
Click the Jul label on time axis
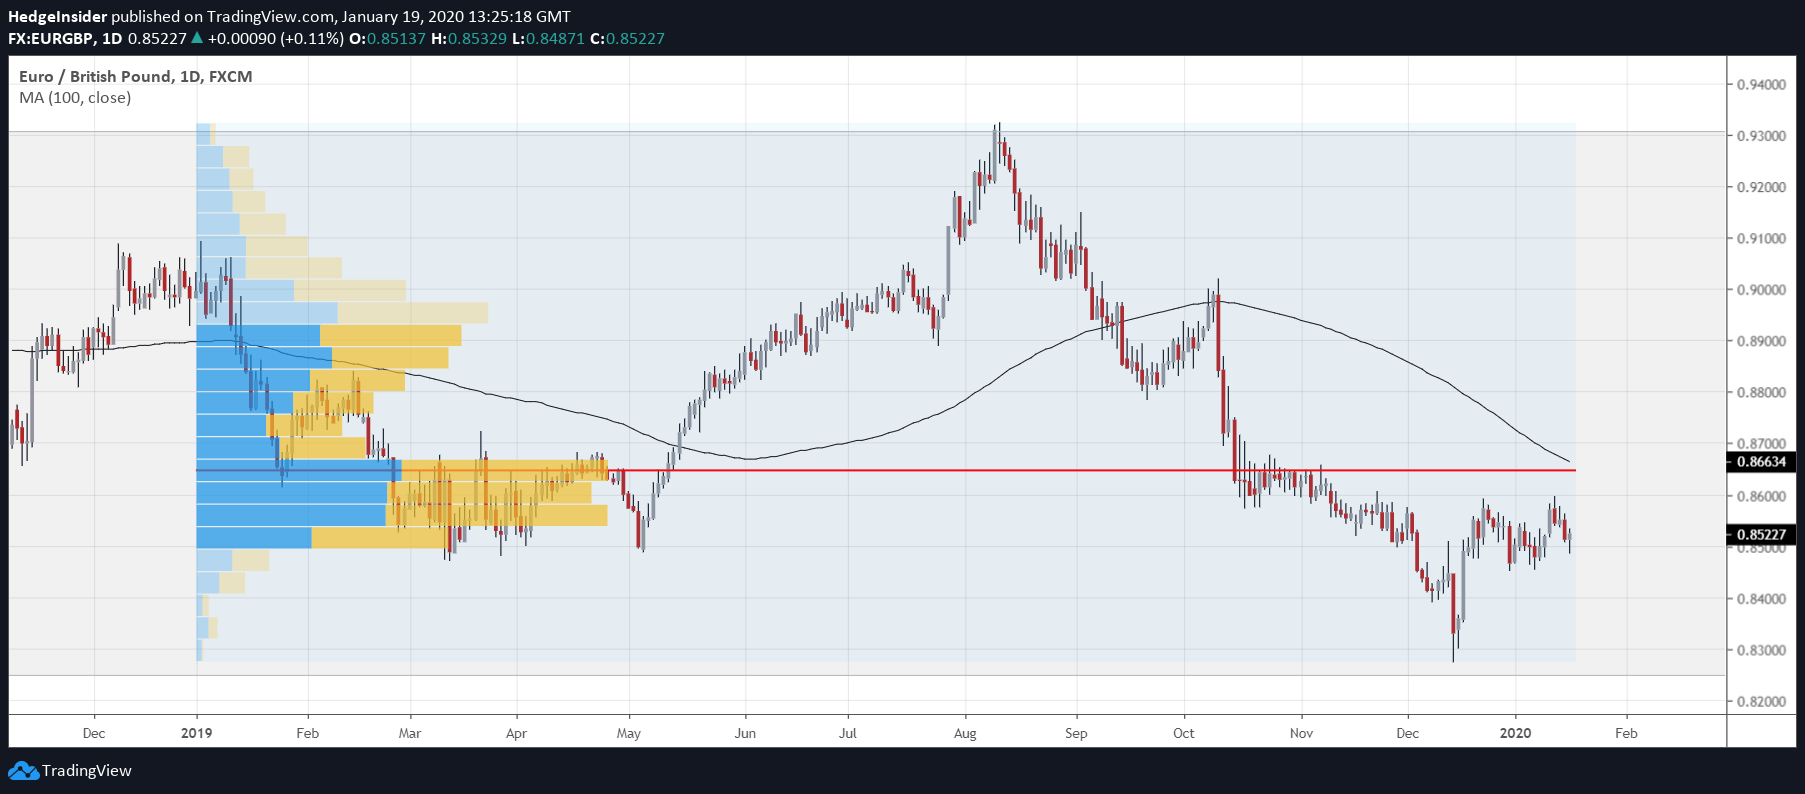pyautogui.click(x=848, y=733)
